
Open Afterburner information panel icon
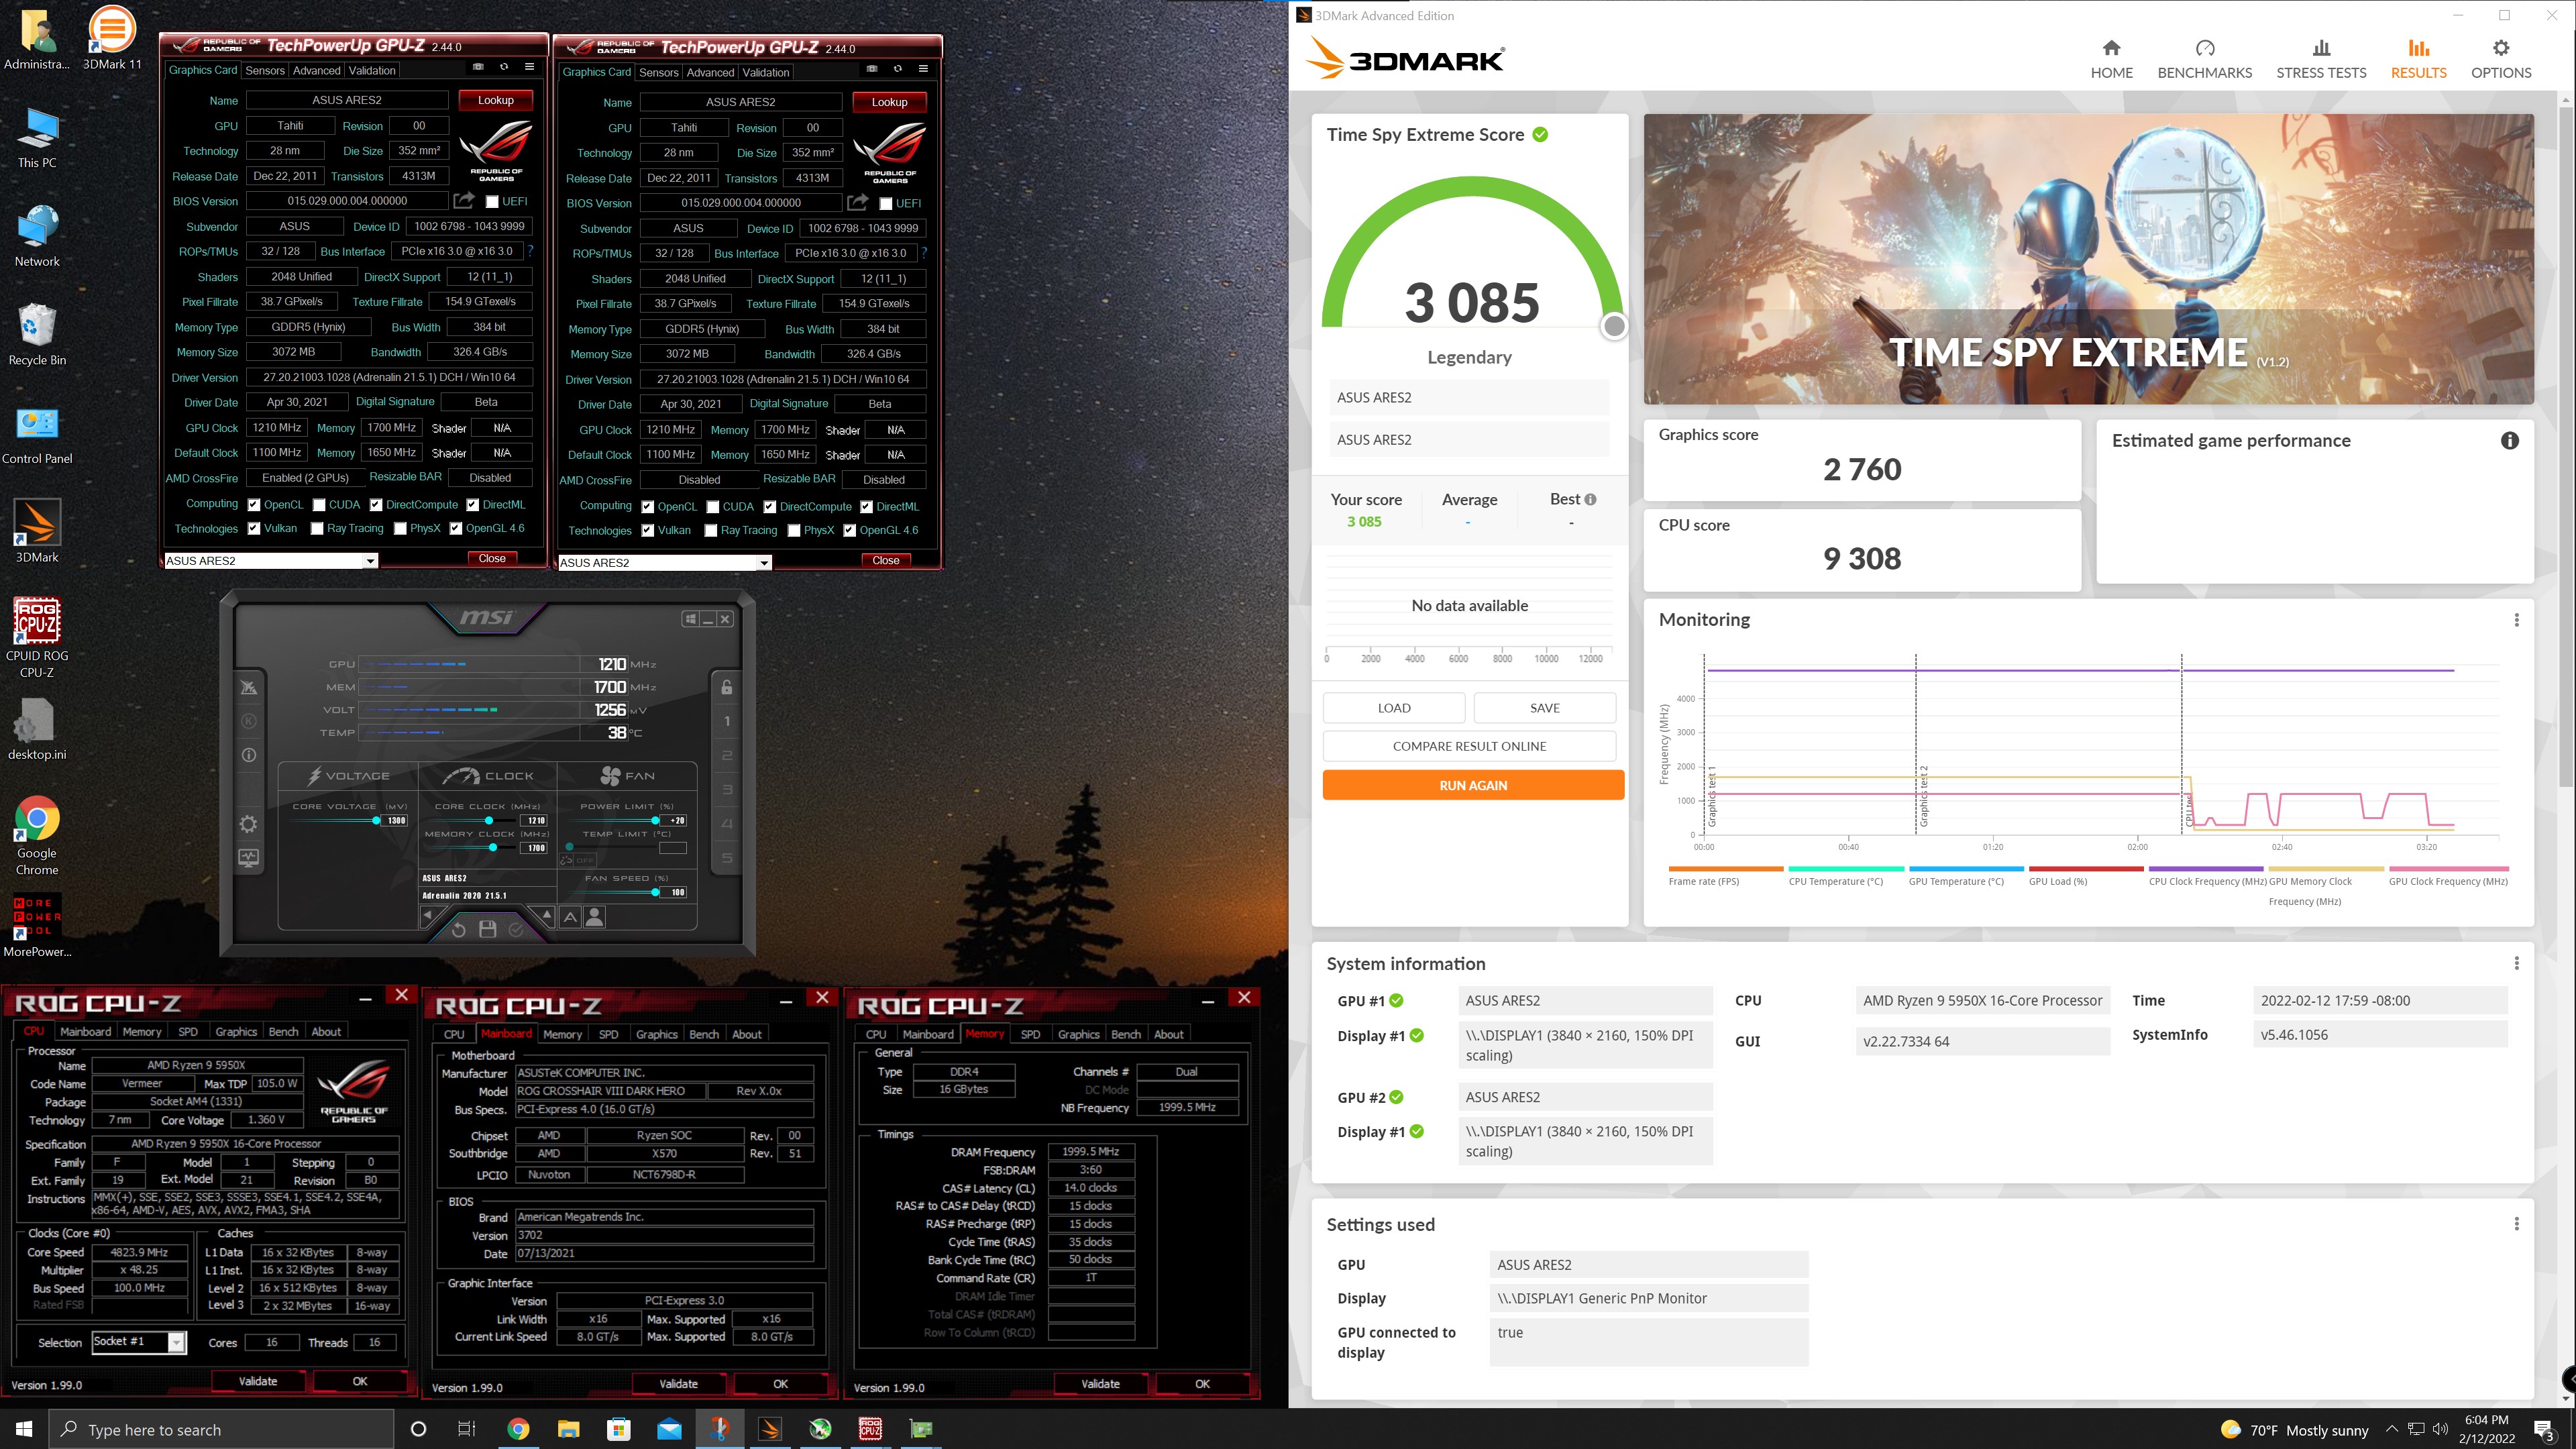(x=249, y=755)
